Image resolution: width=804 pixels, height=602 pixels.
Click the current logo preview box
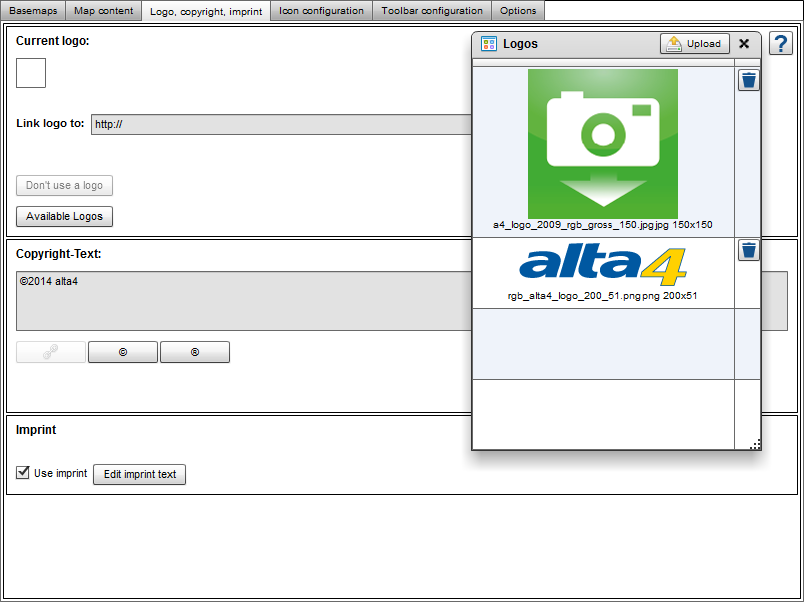[31, 73]
